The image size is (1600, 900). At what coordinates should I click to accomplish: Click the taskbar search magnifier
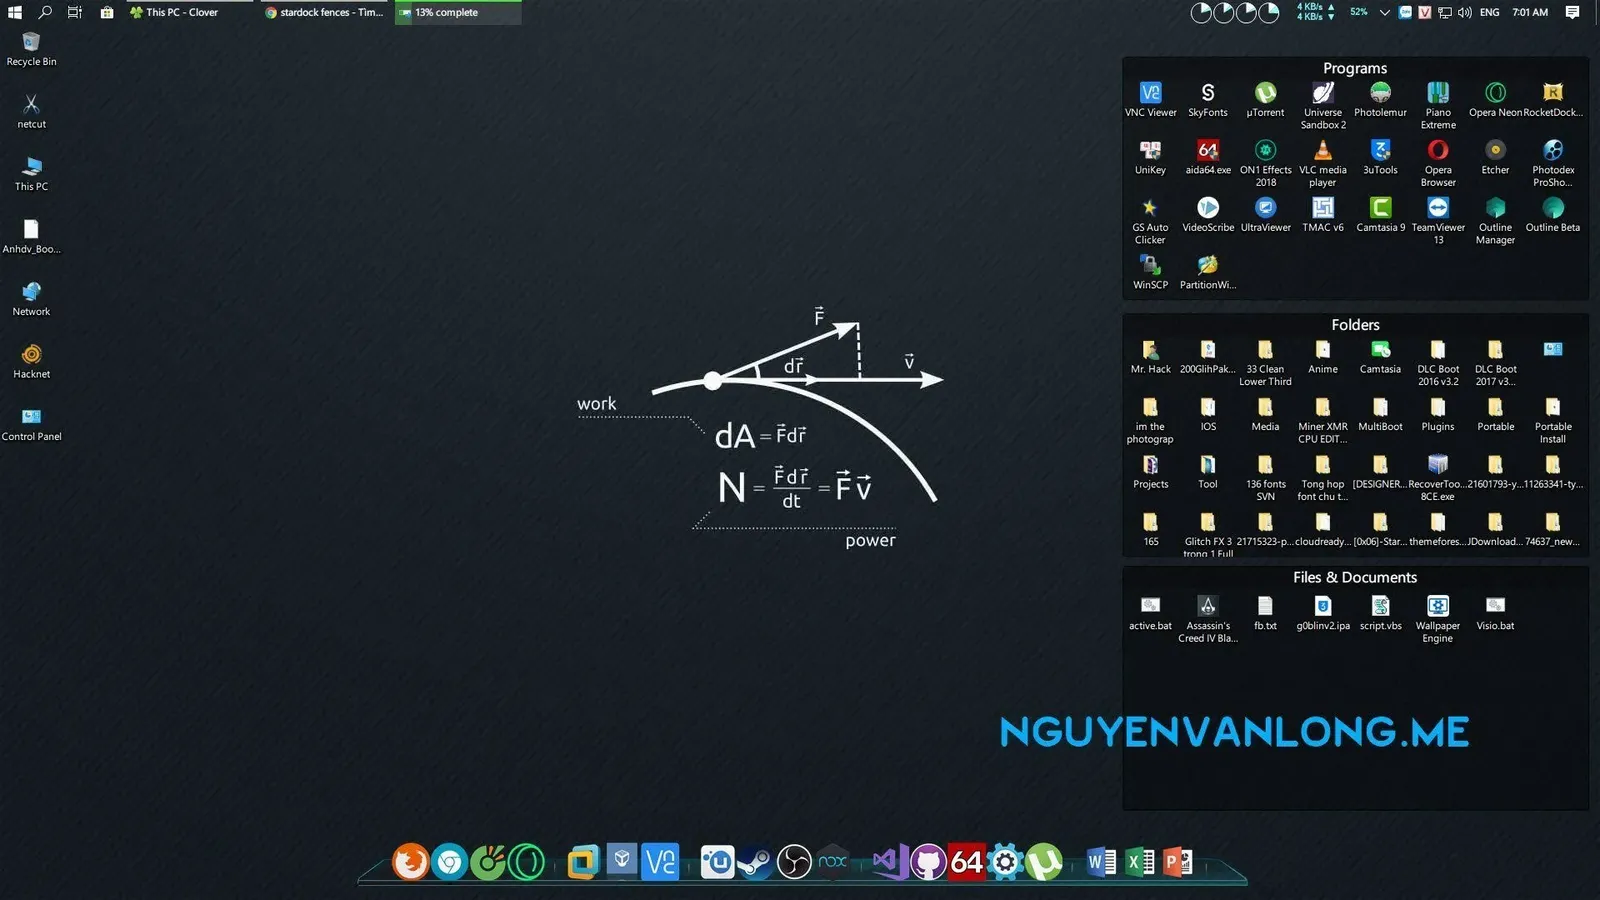tap(45, 12)
